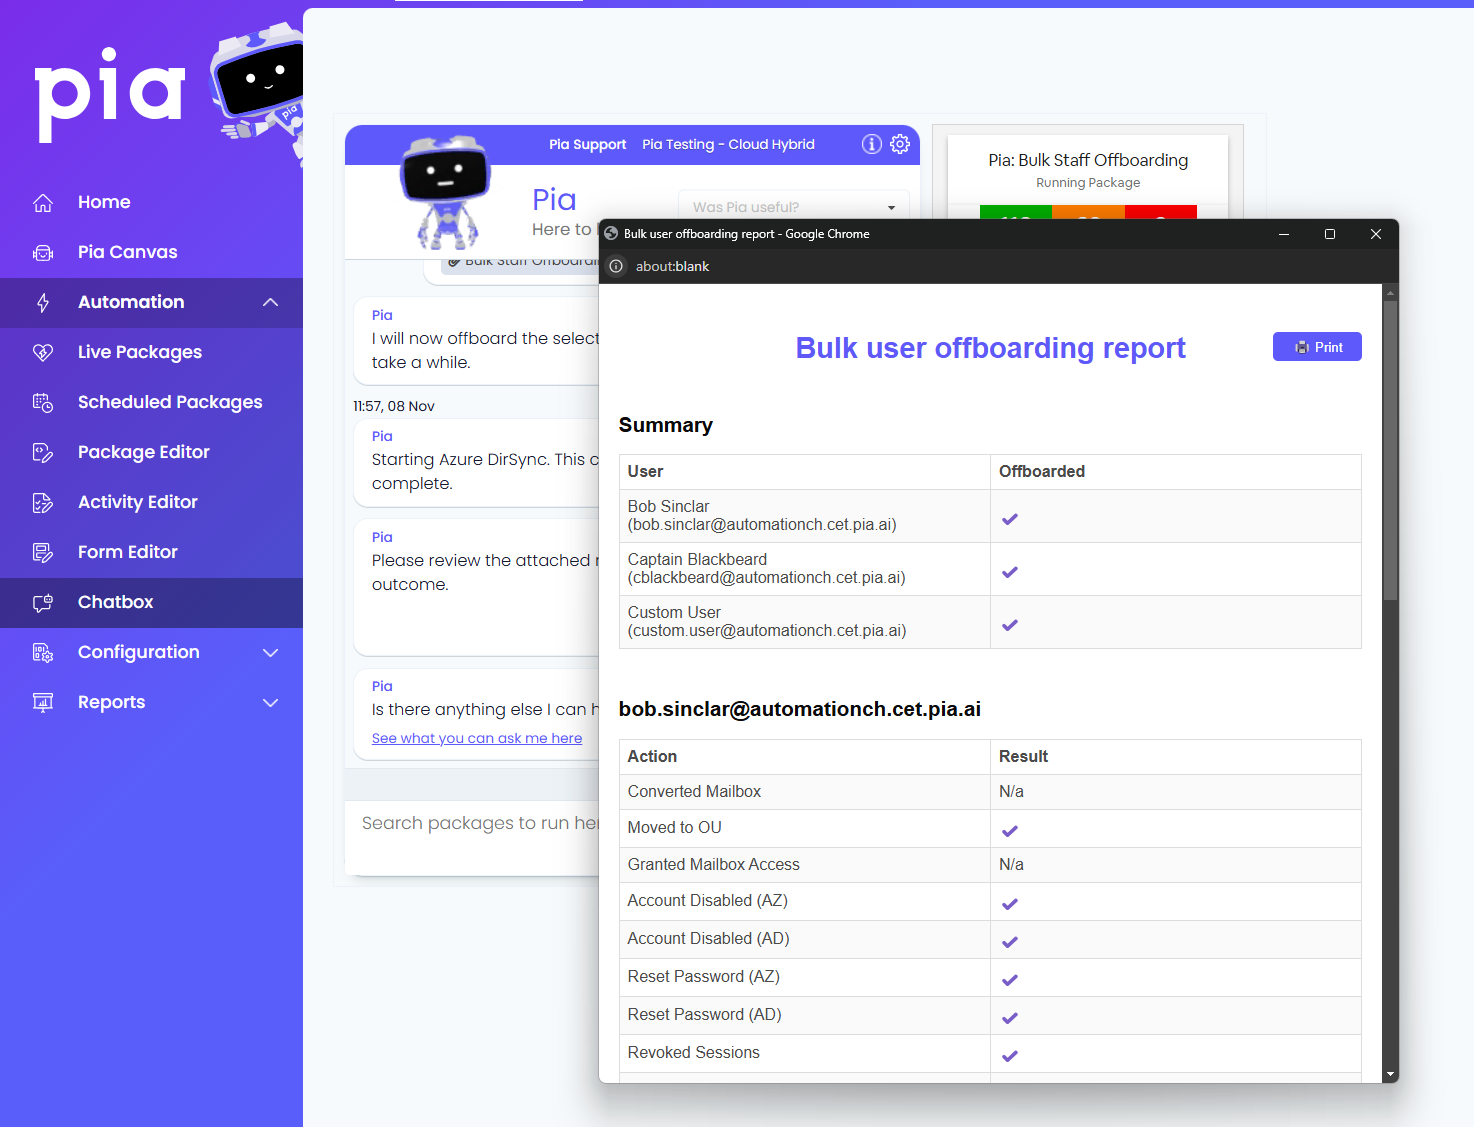Image resolution: width=1474 pixels, height=1127 pixels.
Task: Click the Scheduled Packages calendar icon
Action: tap(43, 403)
